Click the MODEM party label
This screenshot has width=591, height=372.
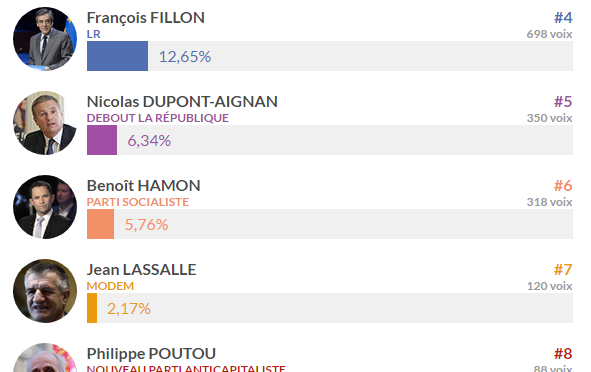point(110,286)
